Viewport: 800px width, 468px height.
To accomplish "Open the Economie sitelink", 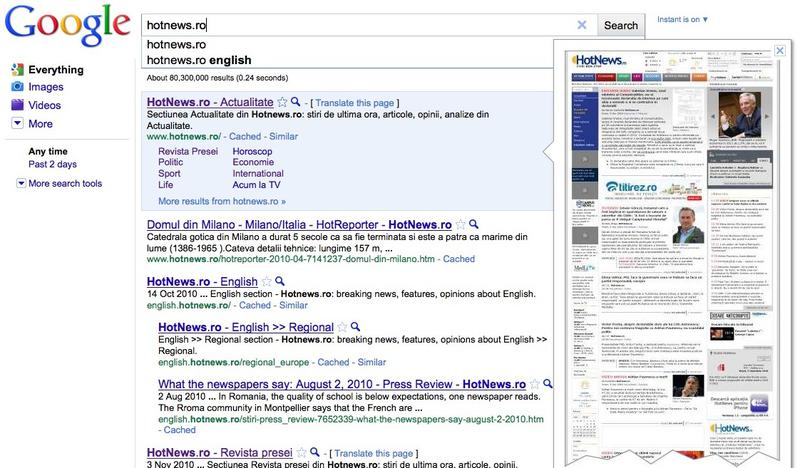I will coord(253,162).
